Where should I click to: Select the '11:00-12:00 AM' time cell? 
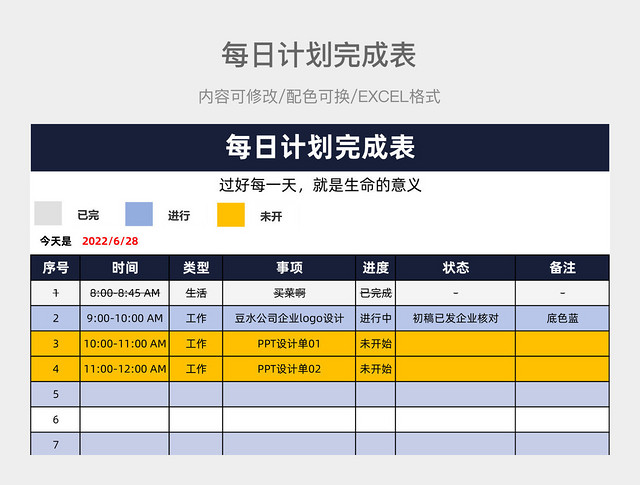tap(125, 369)
